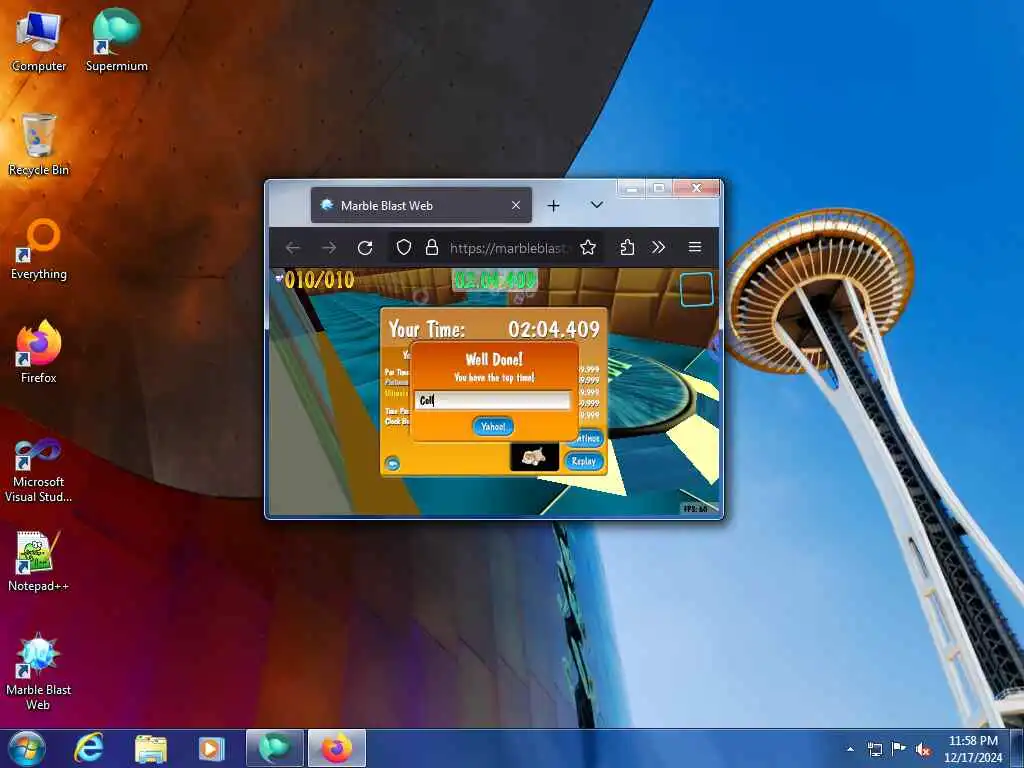Click the Notepad++ desktop shortcut
Viewport: 1024px width, 768px height.
pyautogui.click(x=39, y=562)
